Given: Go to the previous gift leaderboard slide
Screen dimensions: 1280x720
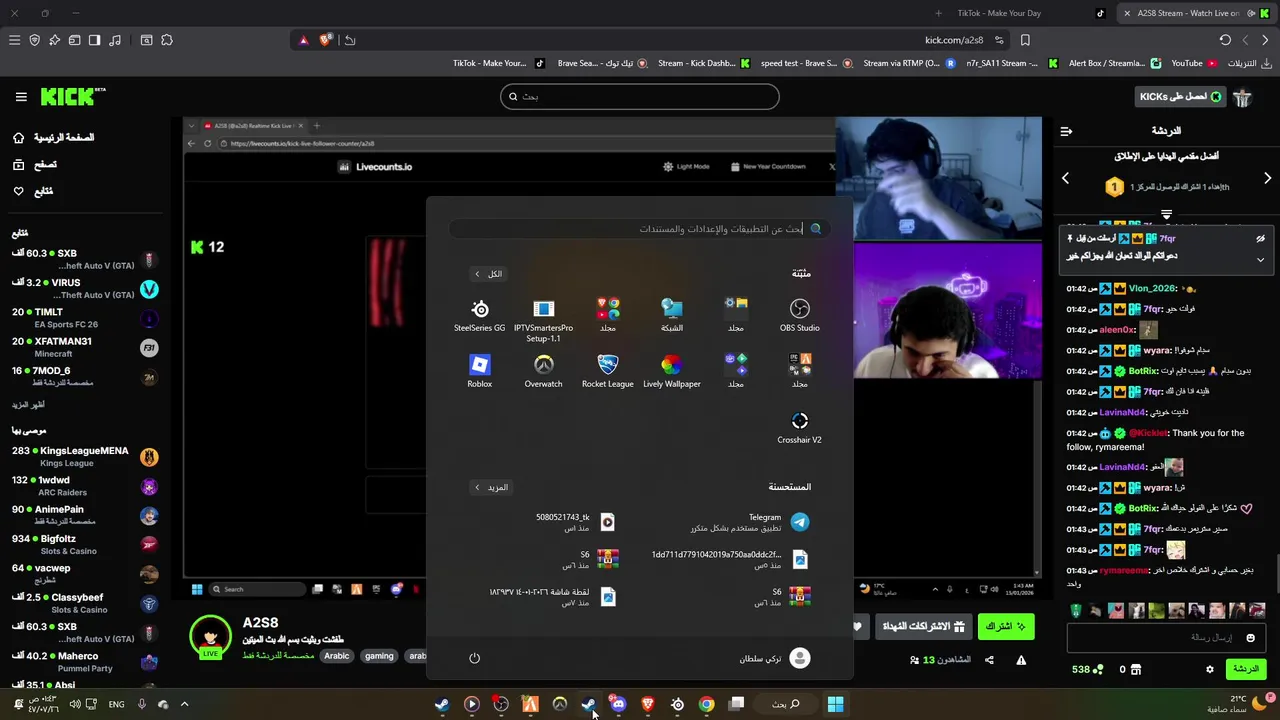Looking at the screenshot, I should click(1065, 178).
